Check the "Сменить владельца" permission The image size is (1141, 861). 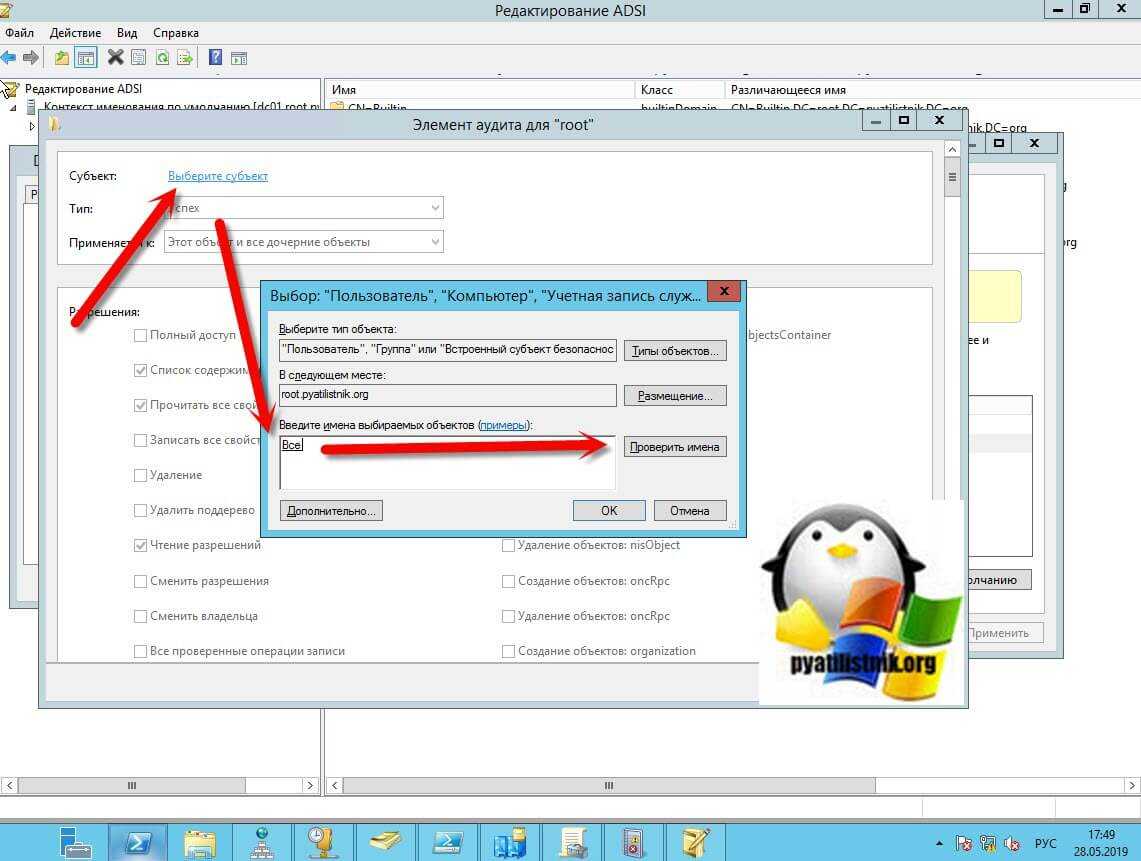pyautogui.click(x=141, y=616)
